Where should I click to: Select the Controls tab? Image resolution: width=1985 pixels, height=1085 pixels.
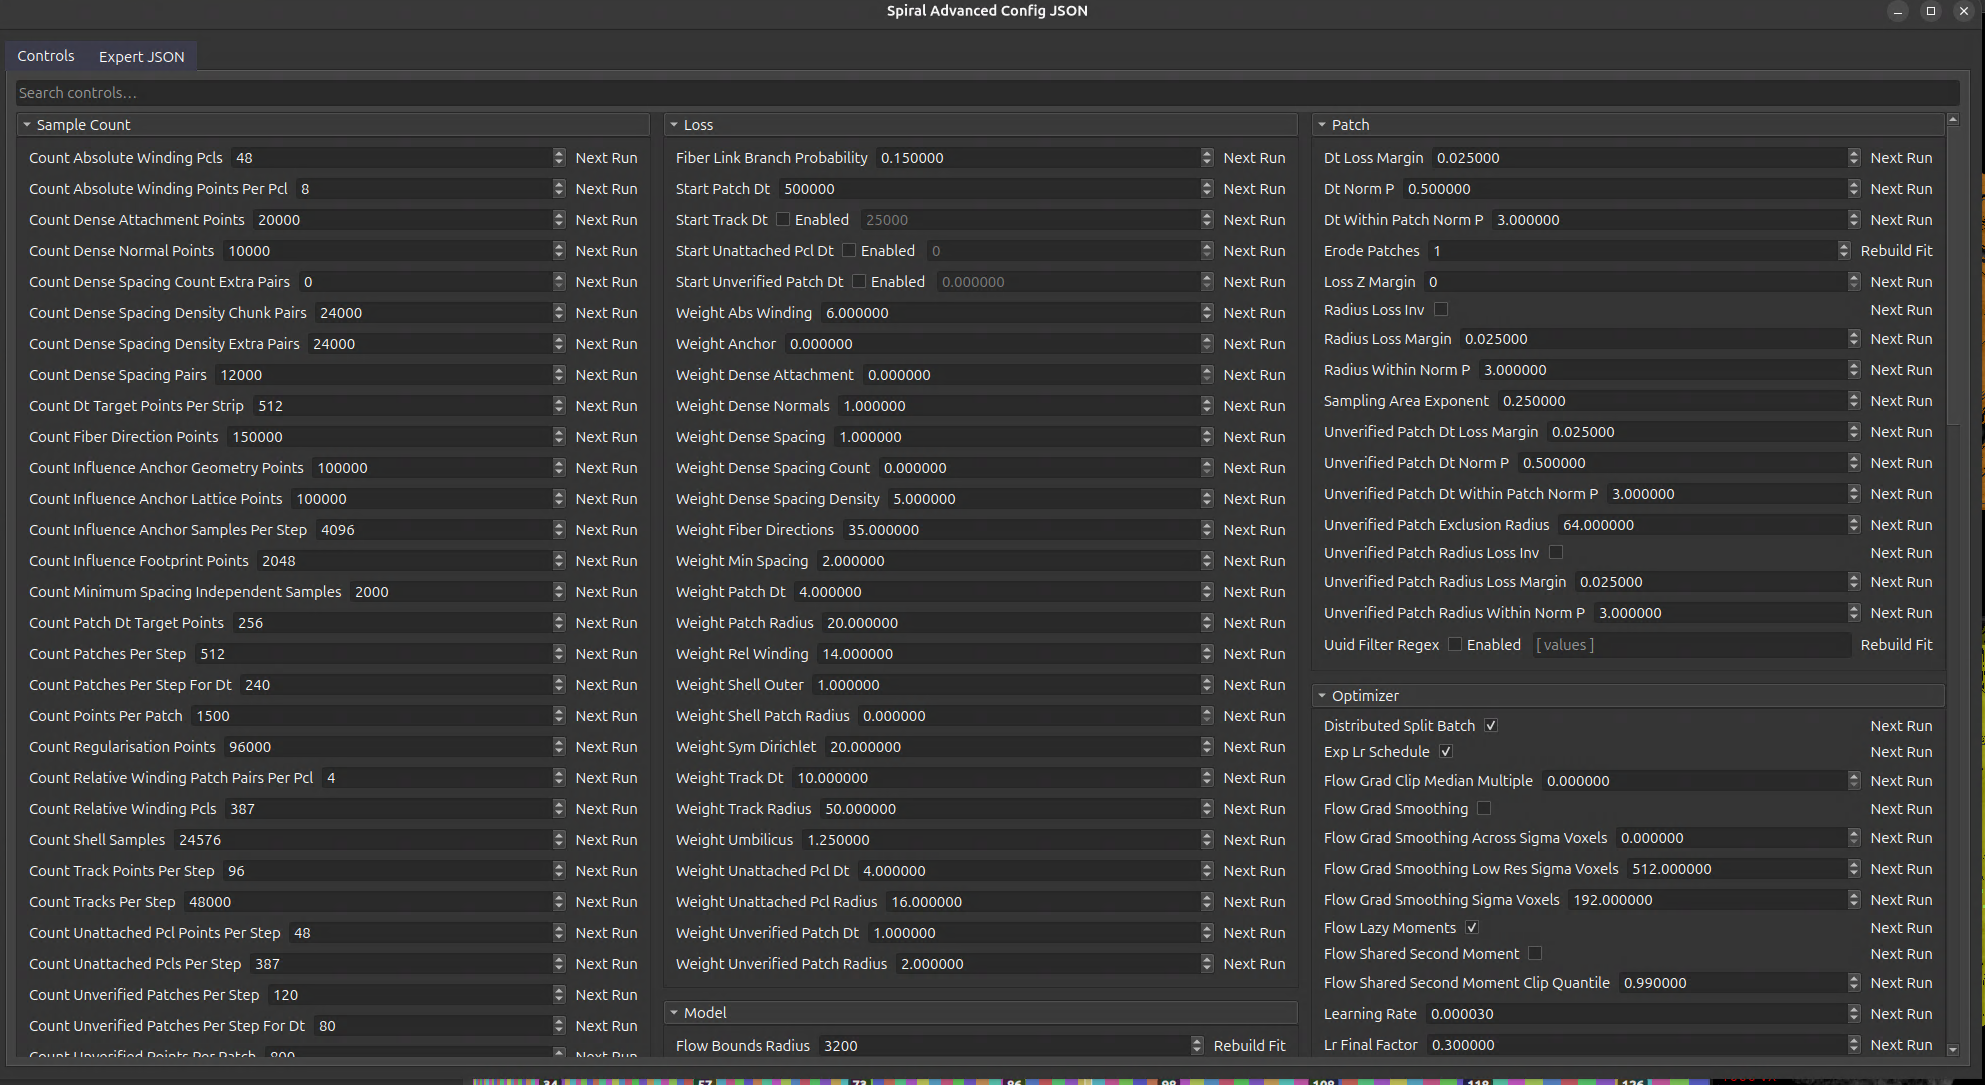pos(45,56)
